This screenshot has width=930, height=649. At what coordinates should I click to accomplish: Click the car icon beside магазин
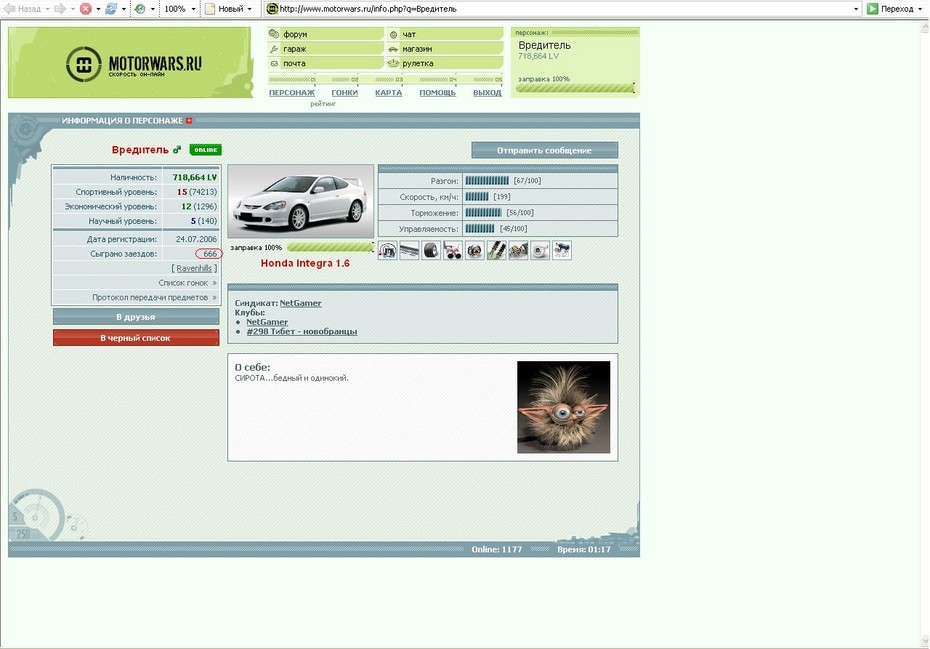pos(393,48)
